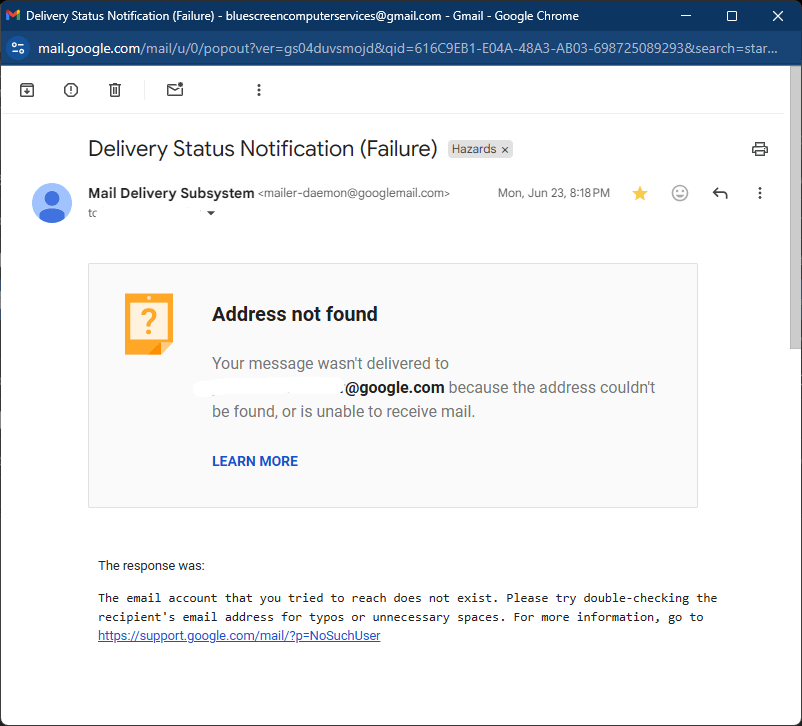Image resolution: width=802 pixels, height=726 pixels.
Task: View site information in address bar
Action: click(18, 48)
